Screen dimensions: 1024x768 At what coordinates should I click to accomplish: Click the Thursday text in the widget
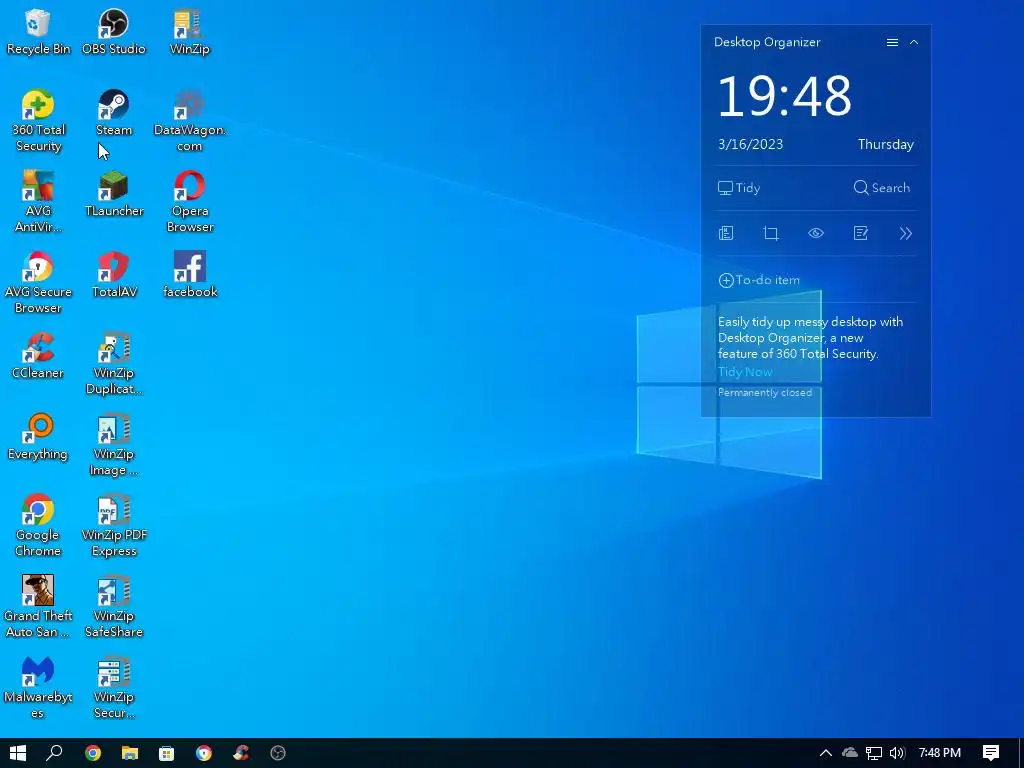886,144
